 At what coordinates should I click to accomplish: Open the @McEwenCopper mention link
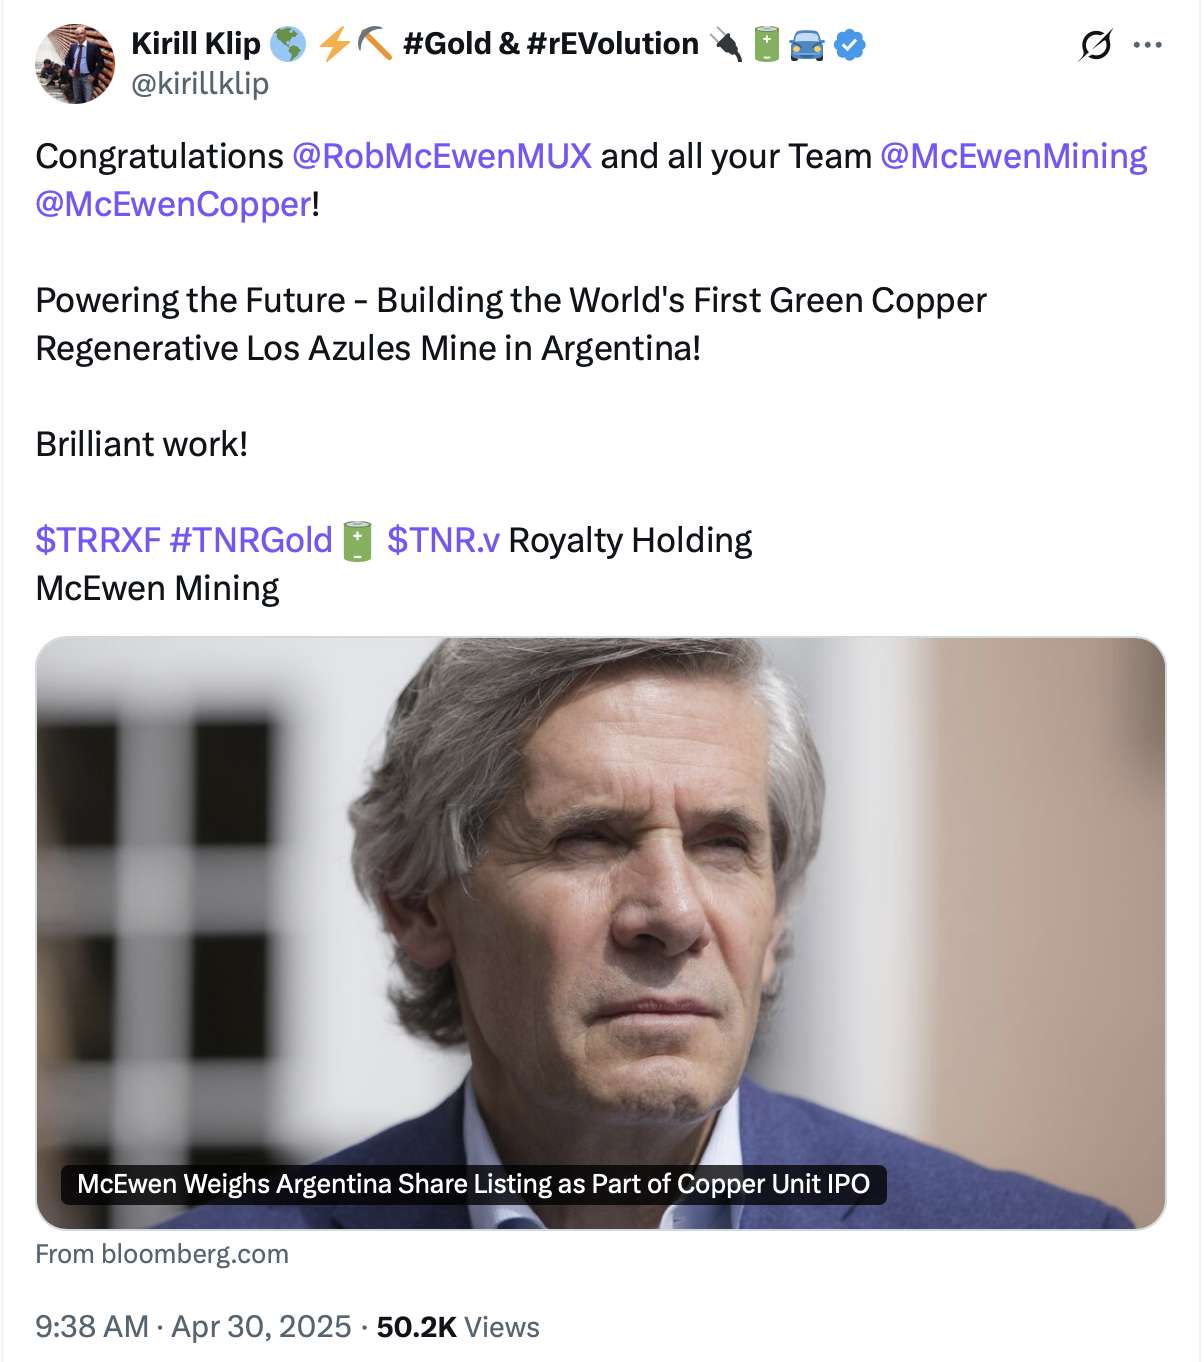pos(174,205)
